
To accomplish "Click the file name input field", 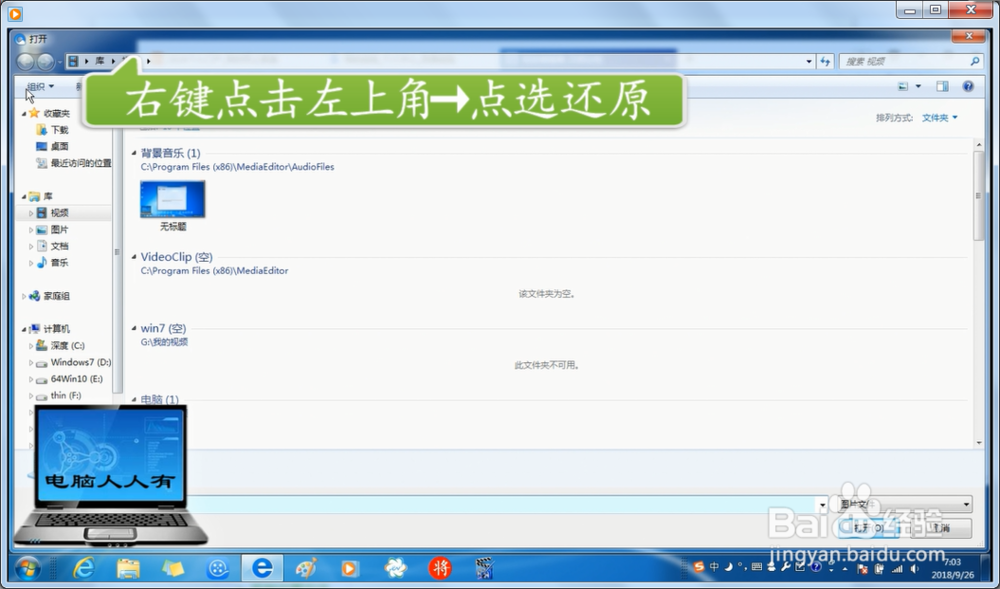I will (x=503, y=505).
